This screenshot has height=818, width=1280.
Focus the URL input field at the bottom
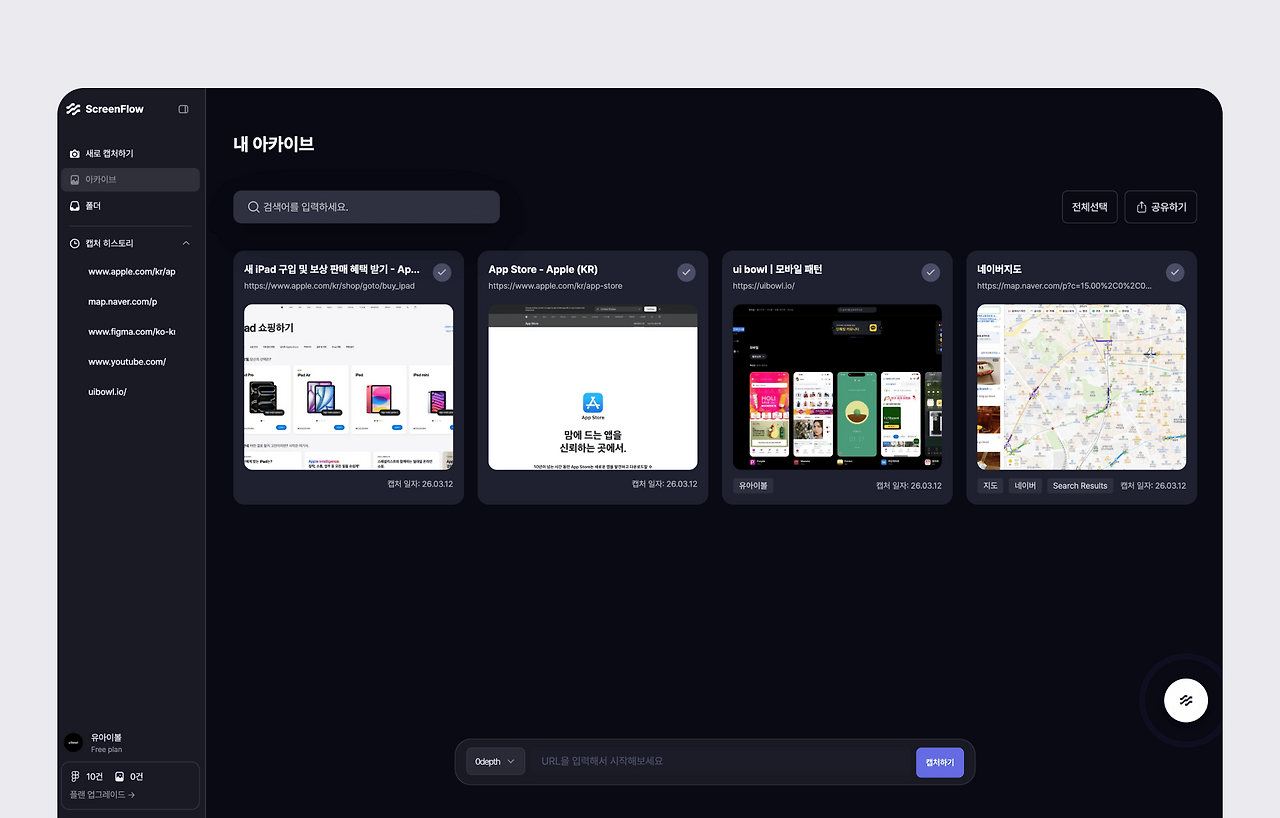coord(720,761)
